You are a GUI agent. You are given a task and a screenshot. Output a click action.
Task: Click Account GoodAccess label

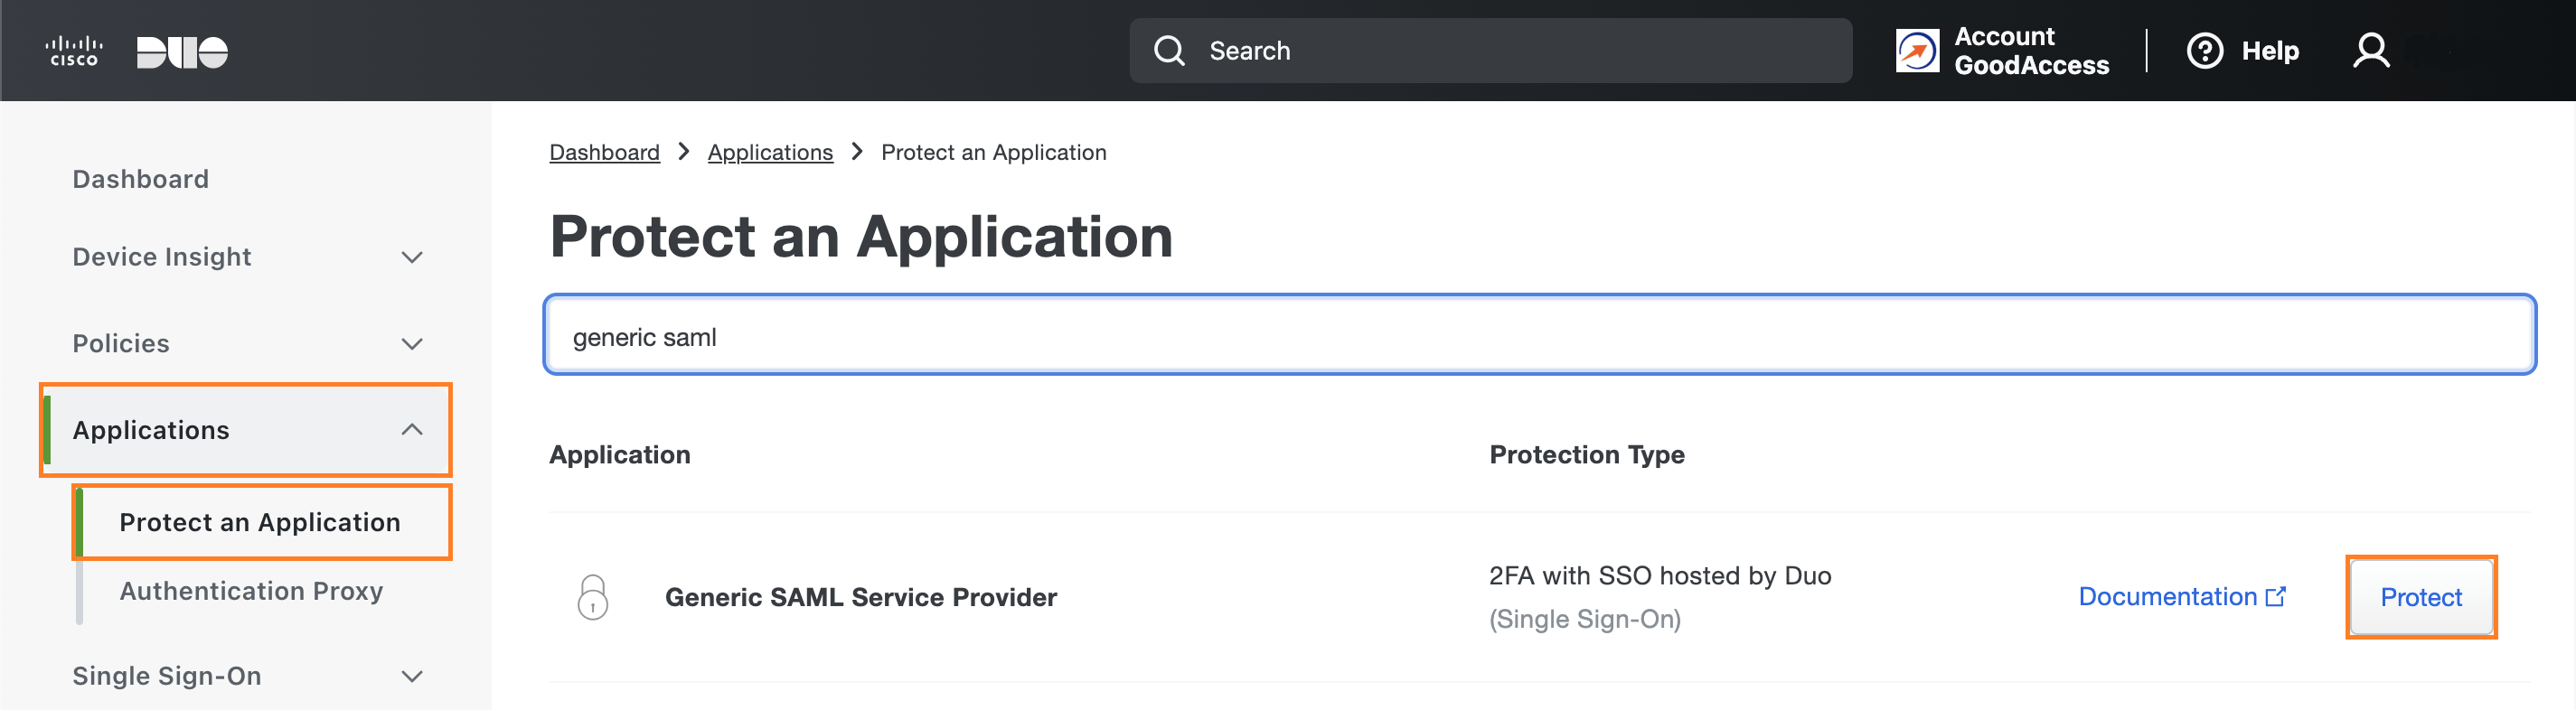point(2031,51)
